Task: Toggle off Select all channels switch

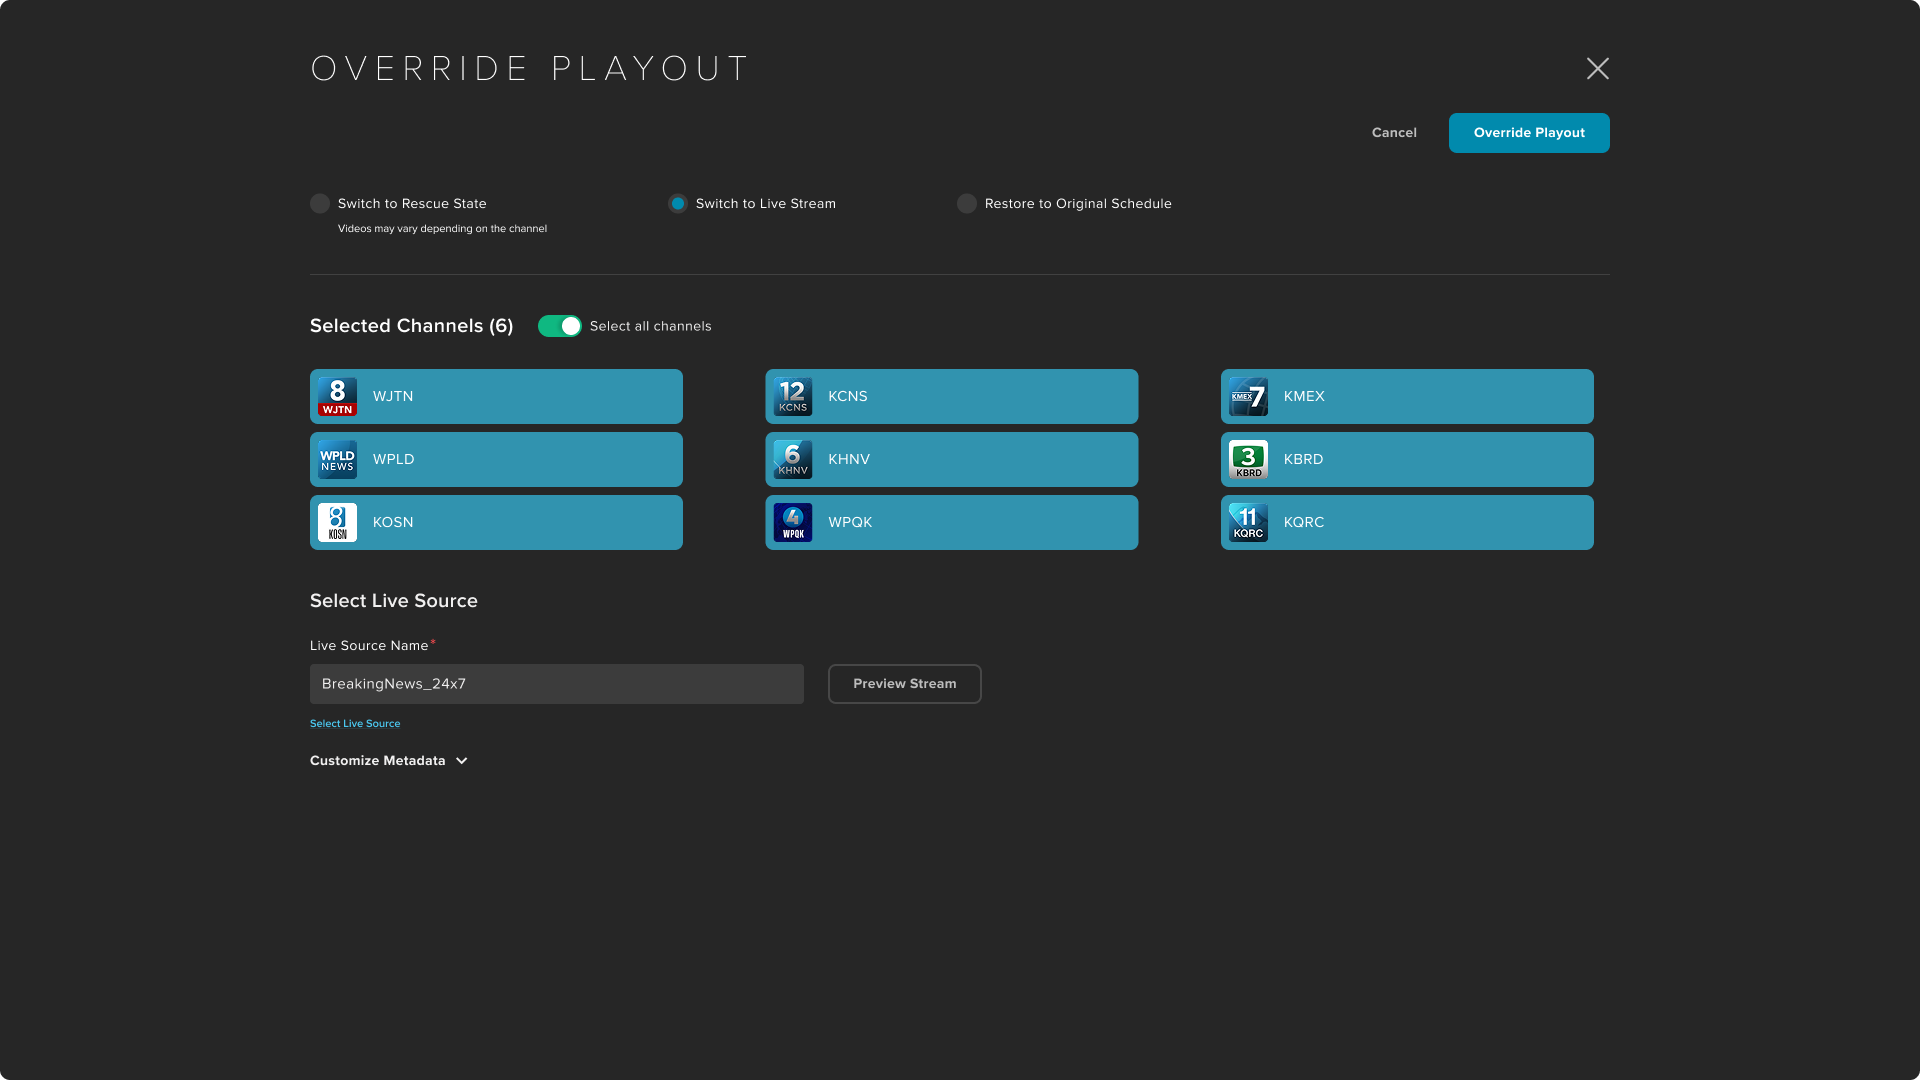Action: pyautogui.click(x=559, y=326)
